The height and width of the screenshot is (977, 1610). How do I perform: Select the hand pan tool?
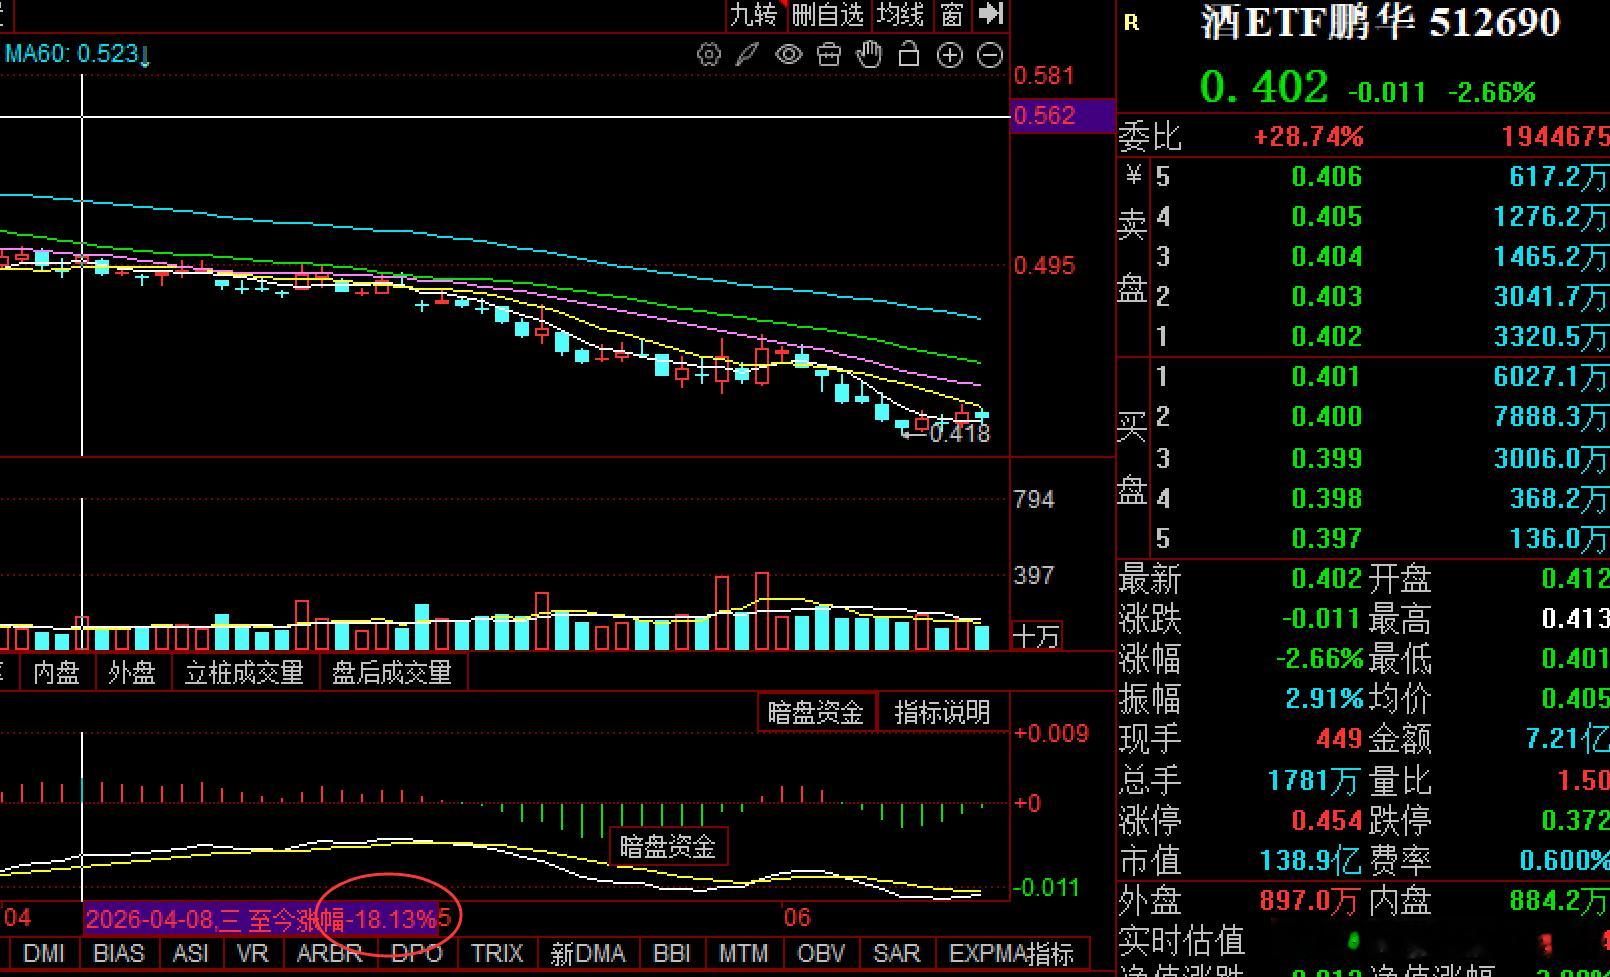pos(869,55)
